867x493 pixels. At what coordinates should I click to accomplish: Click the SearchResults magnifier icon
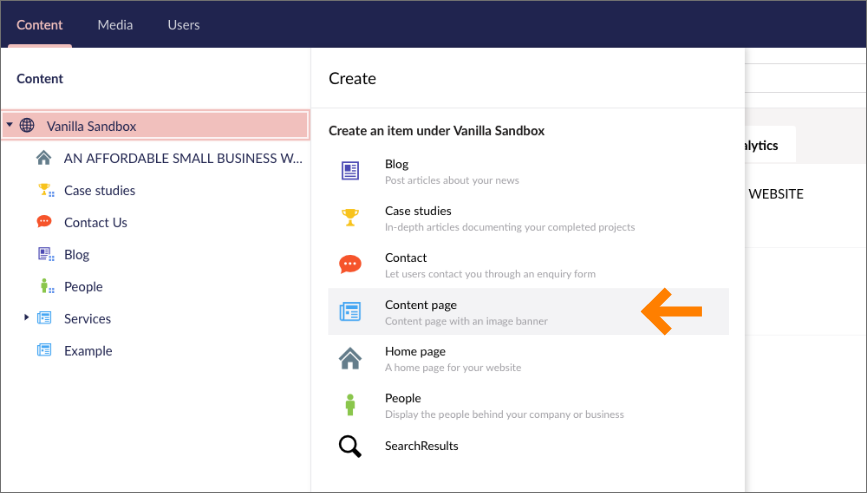pyautogui.click(x=350, y=446)
